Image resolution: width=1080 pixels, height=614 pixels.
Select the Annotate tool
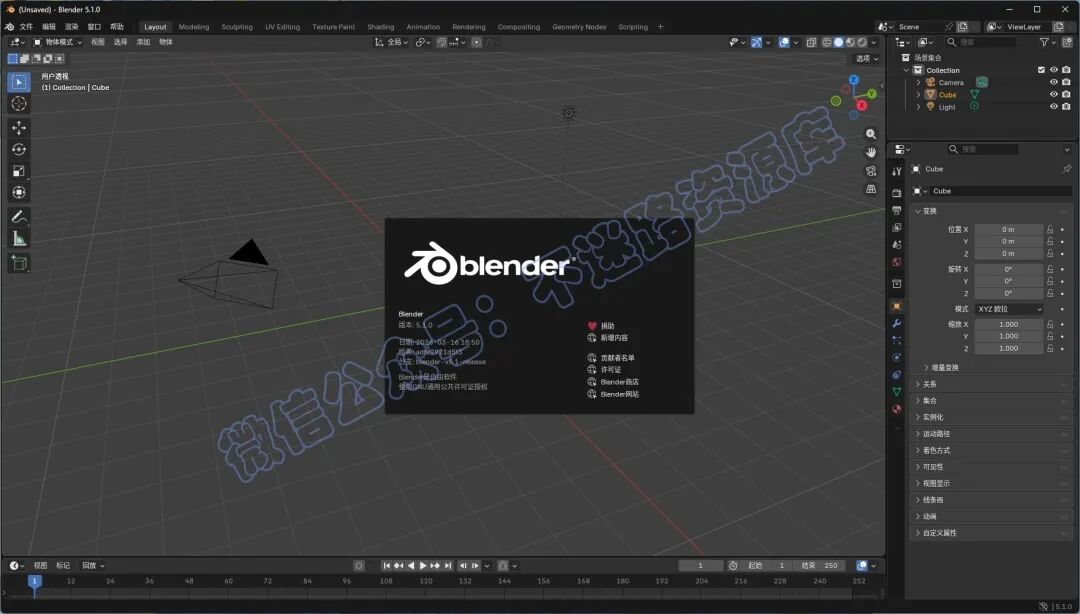coord(19,217)
